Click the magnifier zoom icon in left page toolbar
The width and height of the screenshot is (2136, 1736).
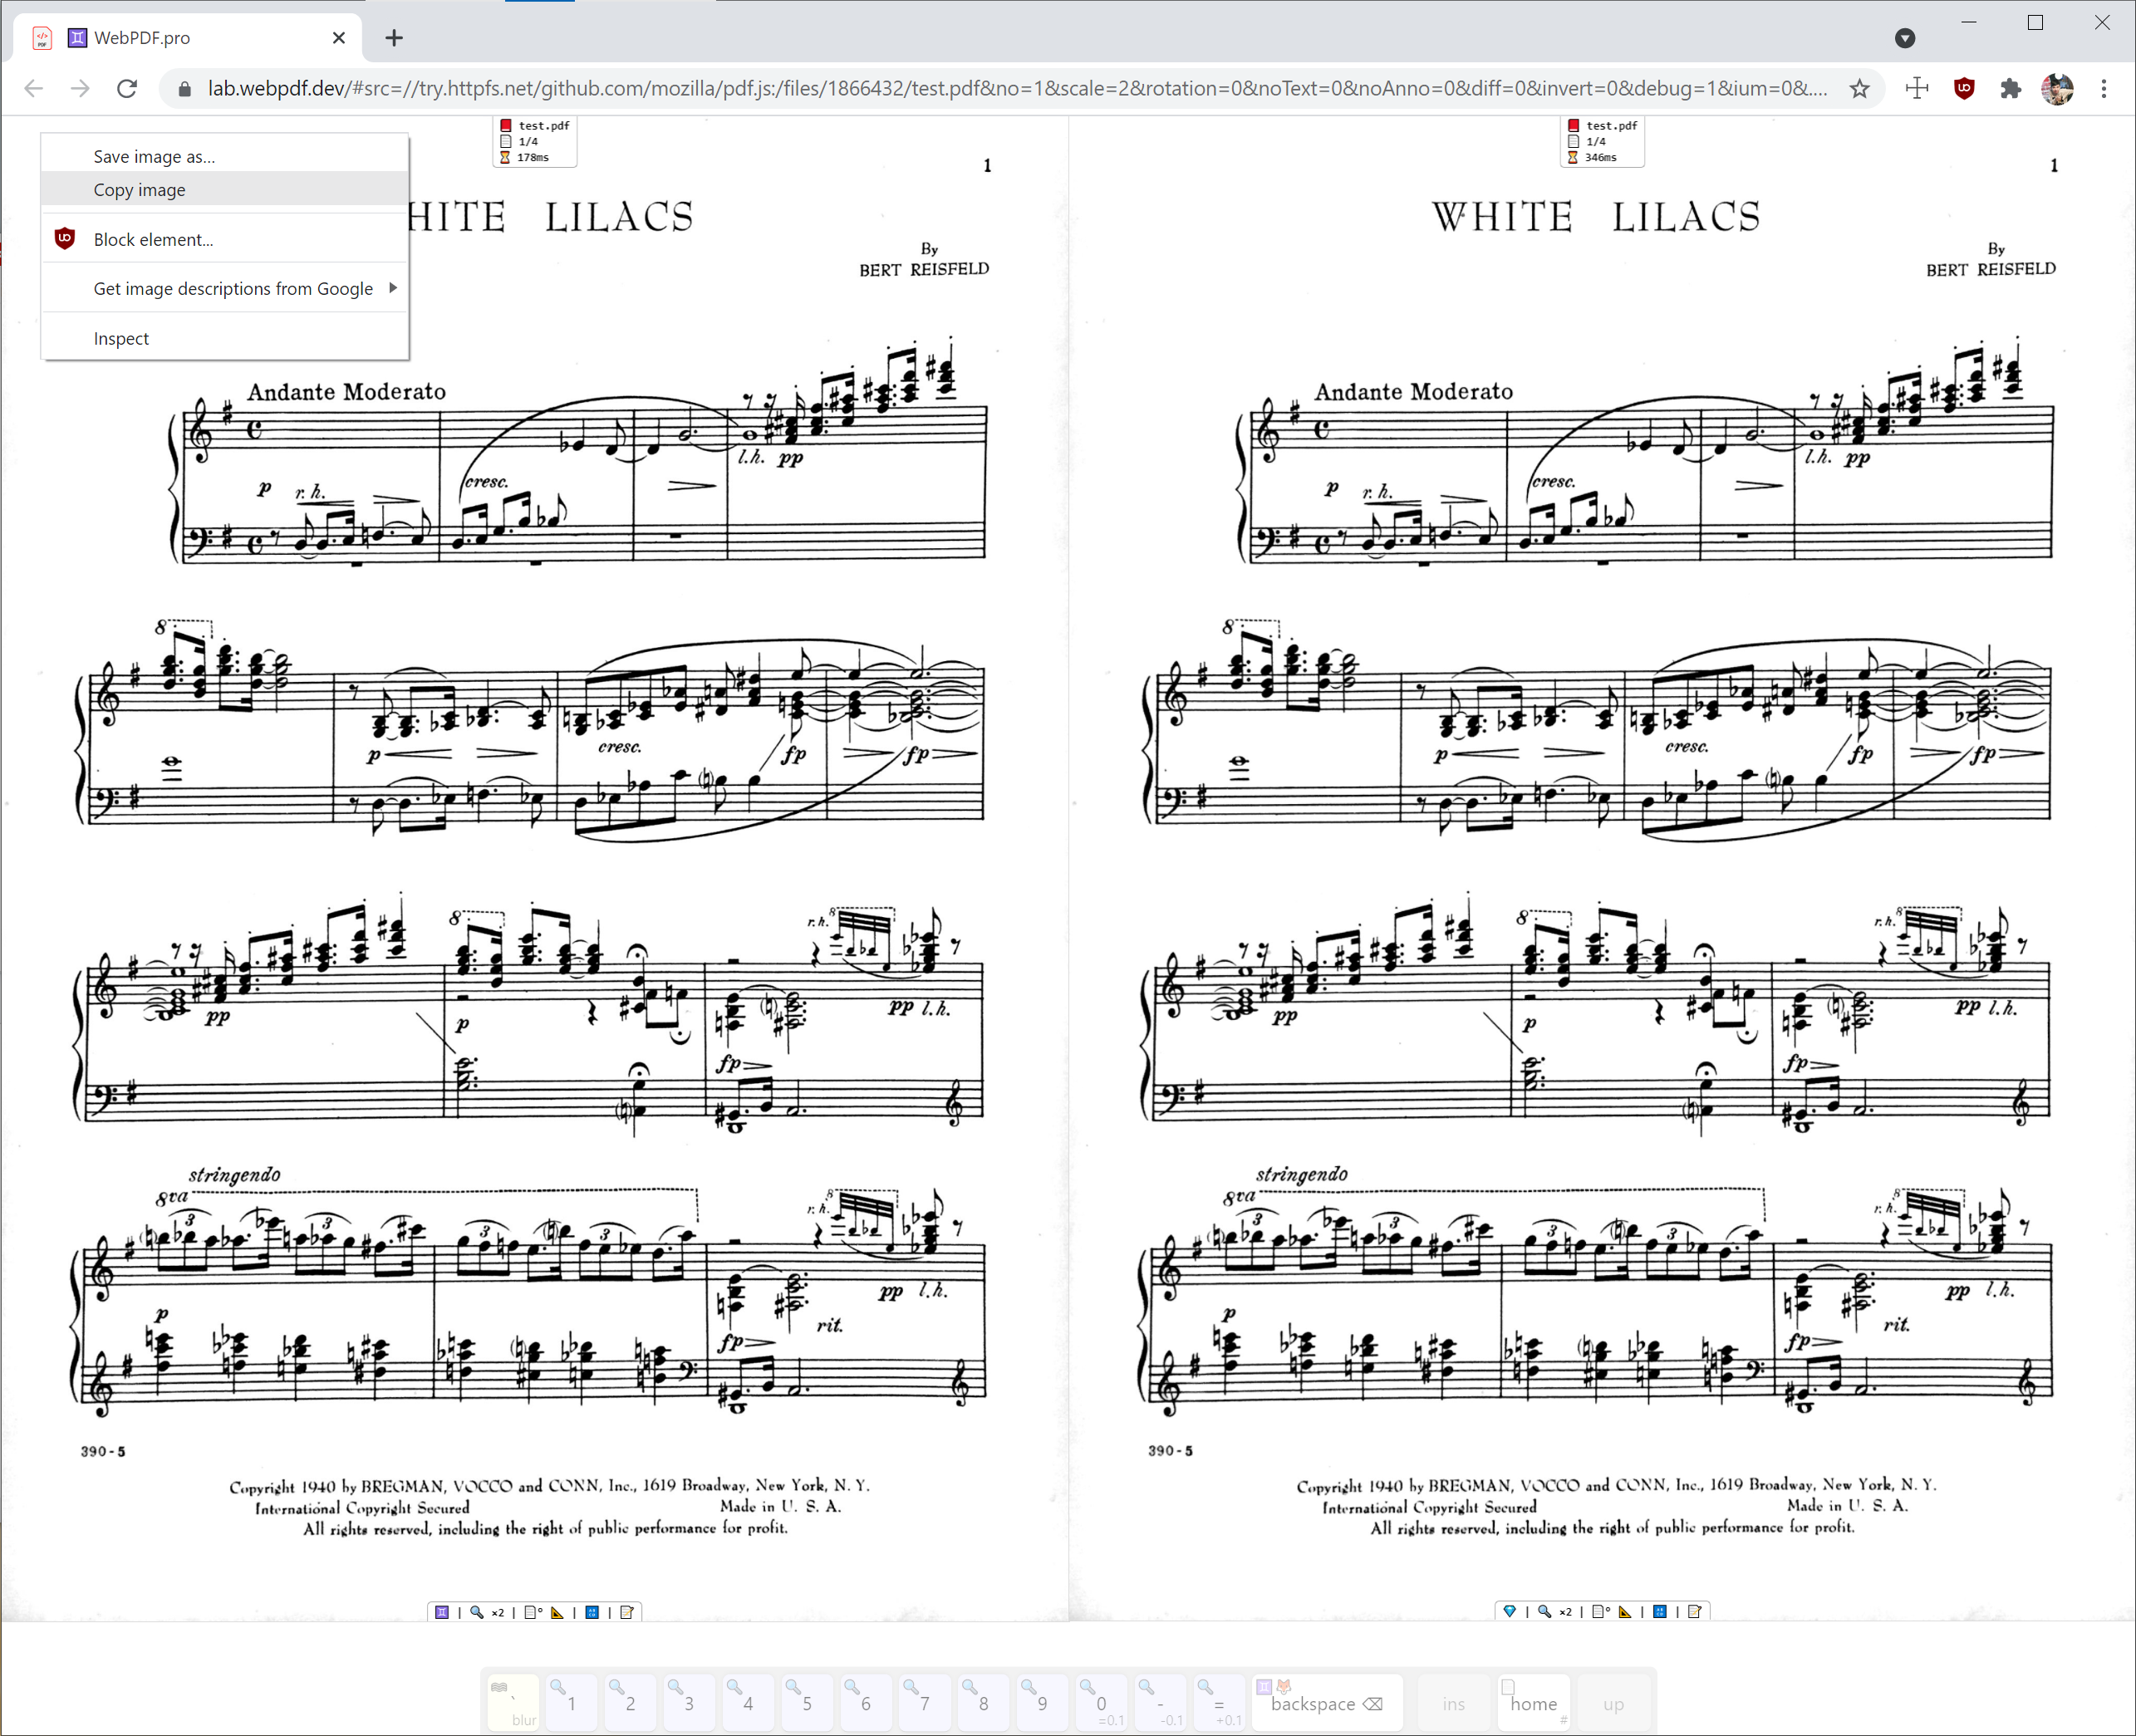pos(477,1612)
